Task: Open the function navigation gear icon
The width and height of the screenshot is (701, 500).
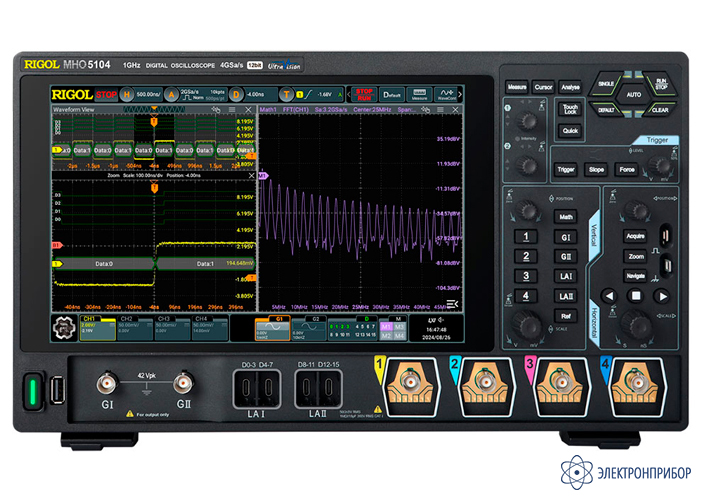Action: (64, 328)
